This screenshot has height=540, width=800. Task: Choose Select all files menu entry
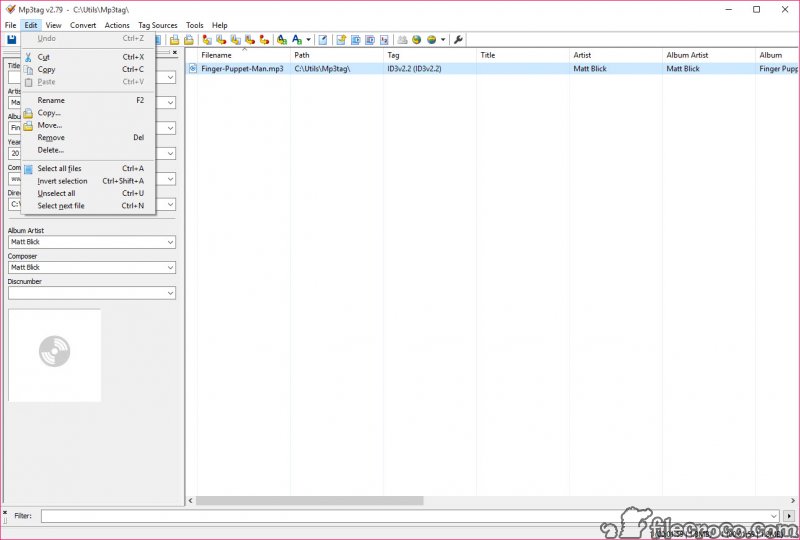pos(88,168)
